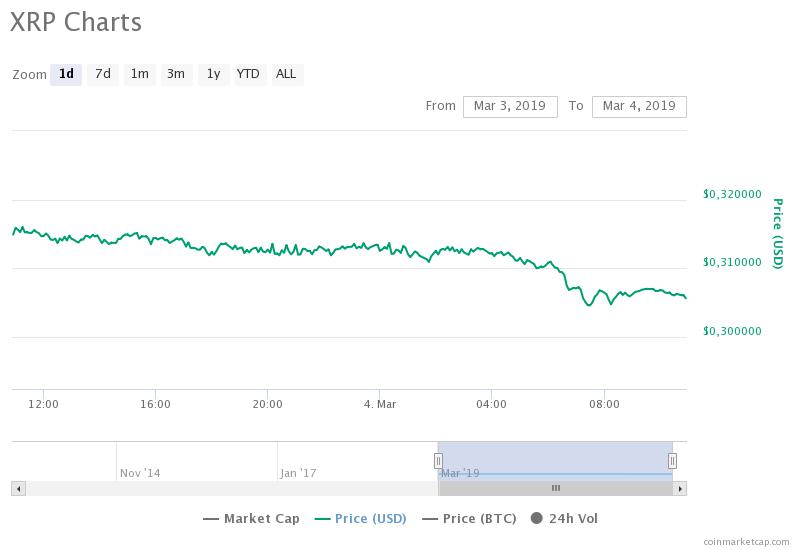Show ALL price history
This screenshot has width=800, height=550.
pyautogui.click(x=286, y=74)
